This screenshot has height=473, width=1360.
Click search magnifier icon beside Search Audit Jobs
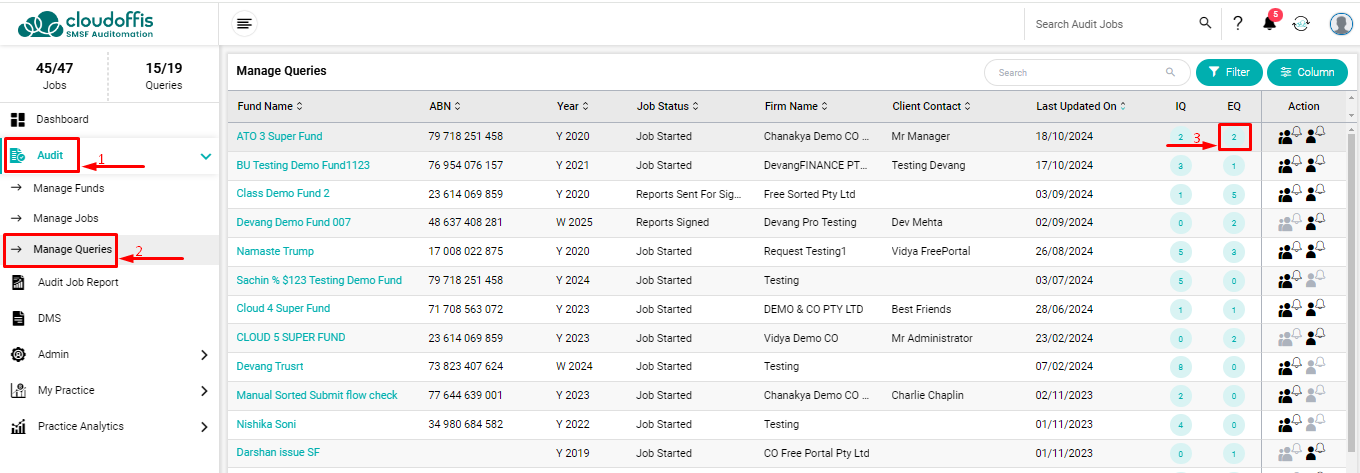point(1205,23)
